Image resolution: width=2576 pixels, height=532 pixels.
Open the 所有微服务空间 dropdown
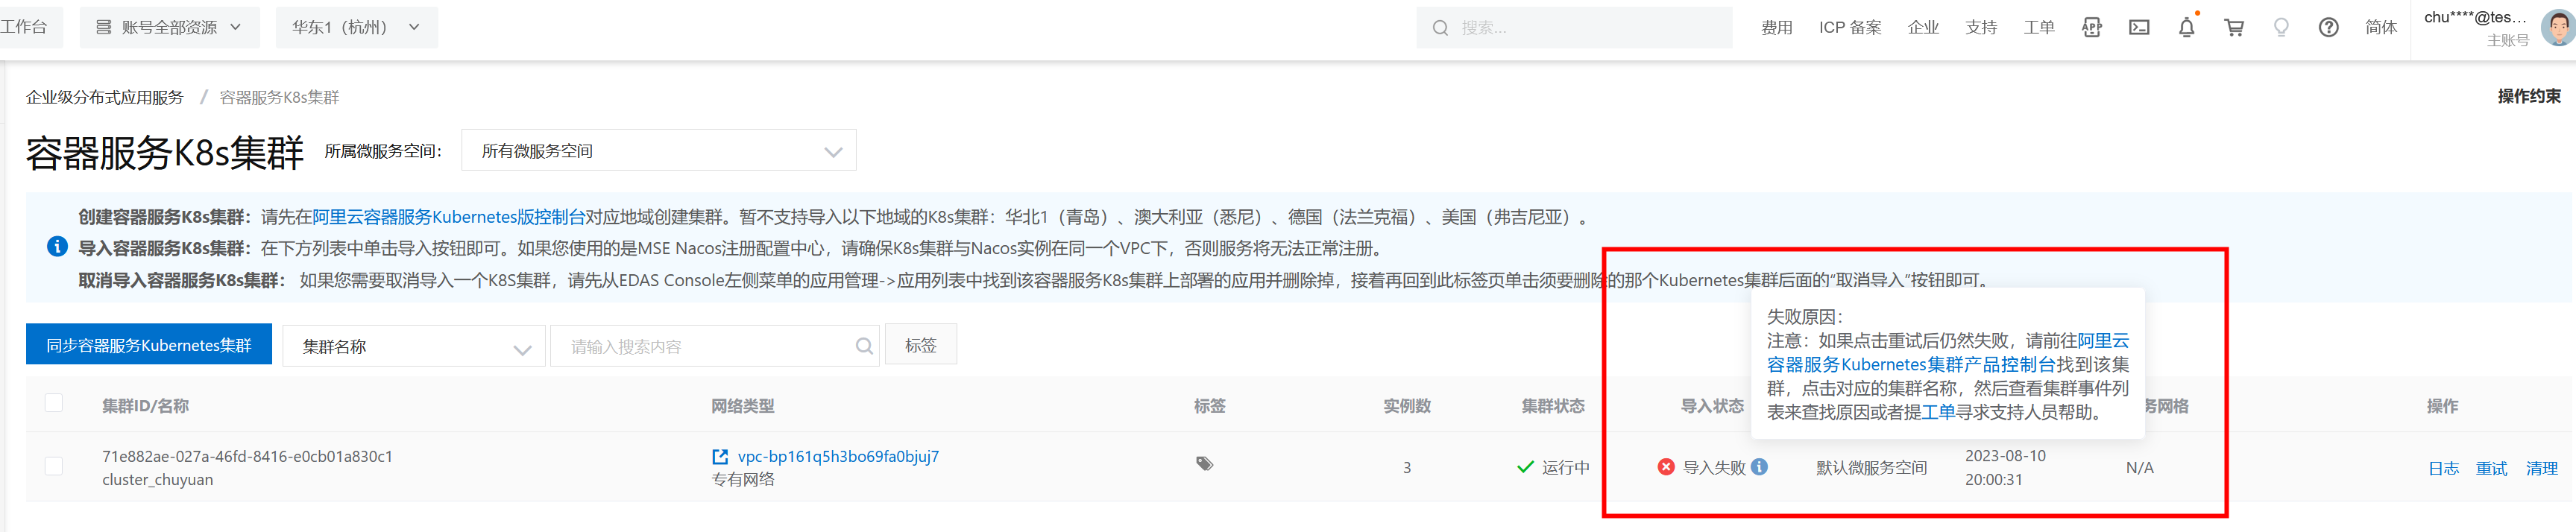(659, 151)
